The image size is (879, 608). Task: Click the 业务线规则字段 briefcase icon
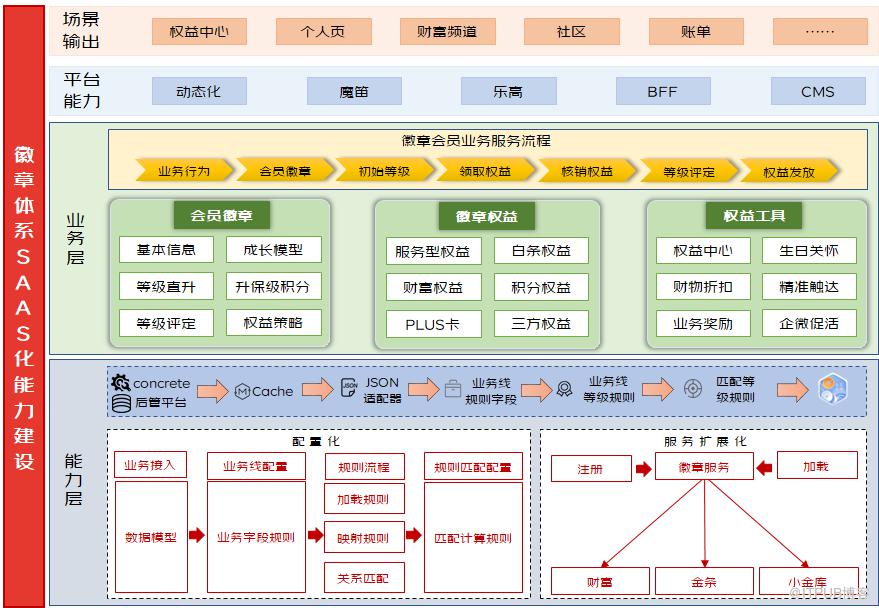[452, 388]
